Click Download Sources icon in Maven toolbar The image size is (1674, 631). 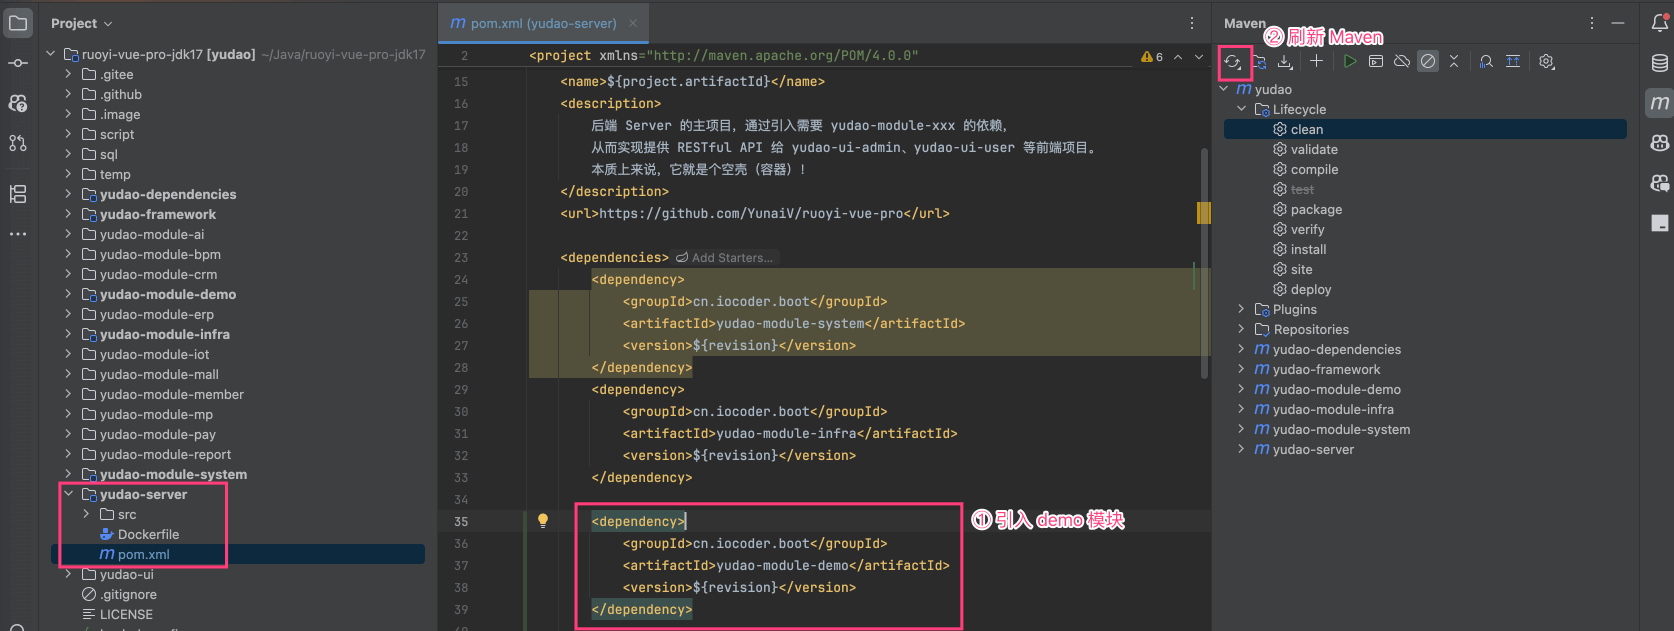1285,62
